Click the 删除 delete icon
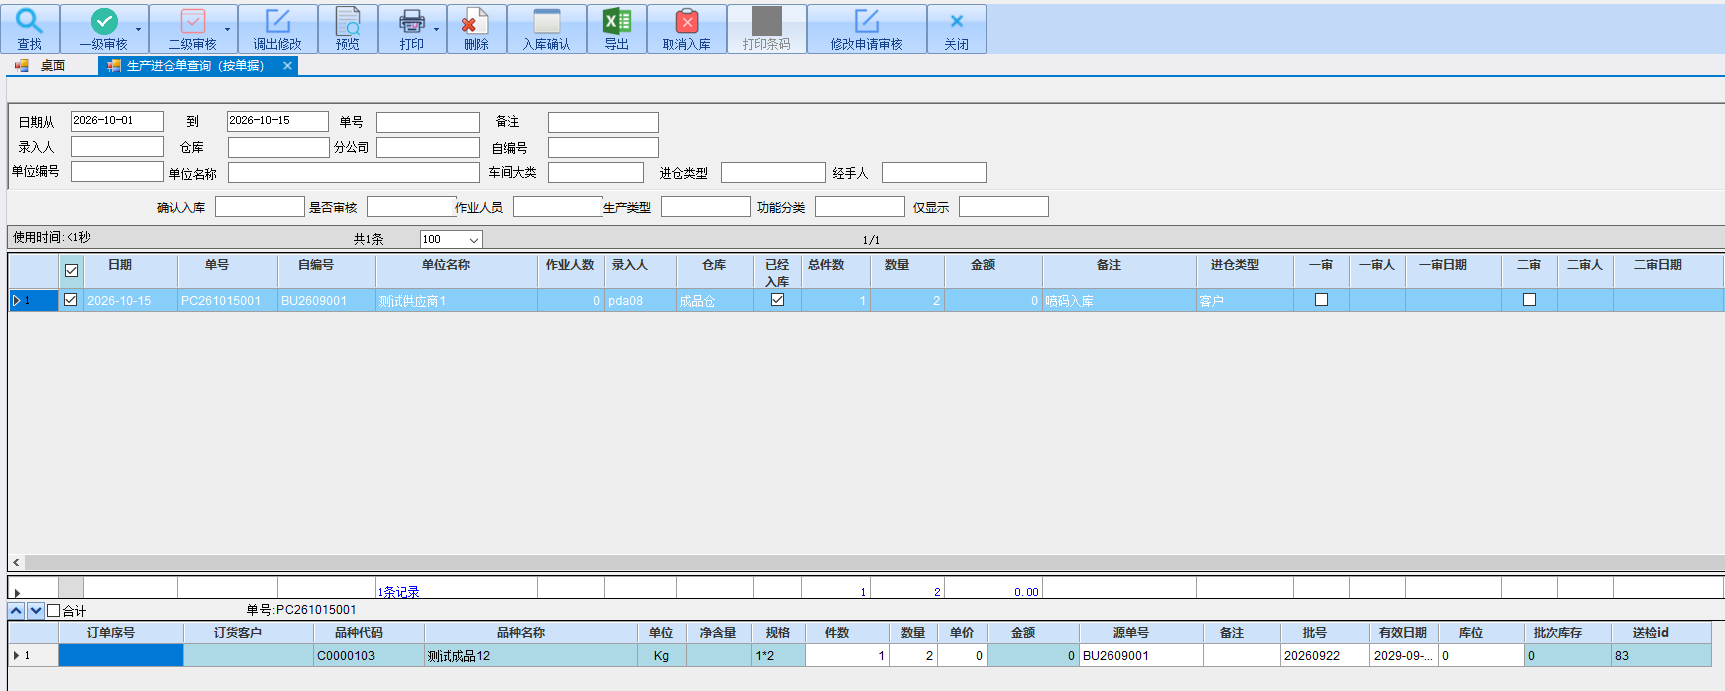 click(x=476, y=20)
